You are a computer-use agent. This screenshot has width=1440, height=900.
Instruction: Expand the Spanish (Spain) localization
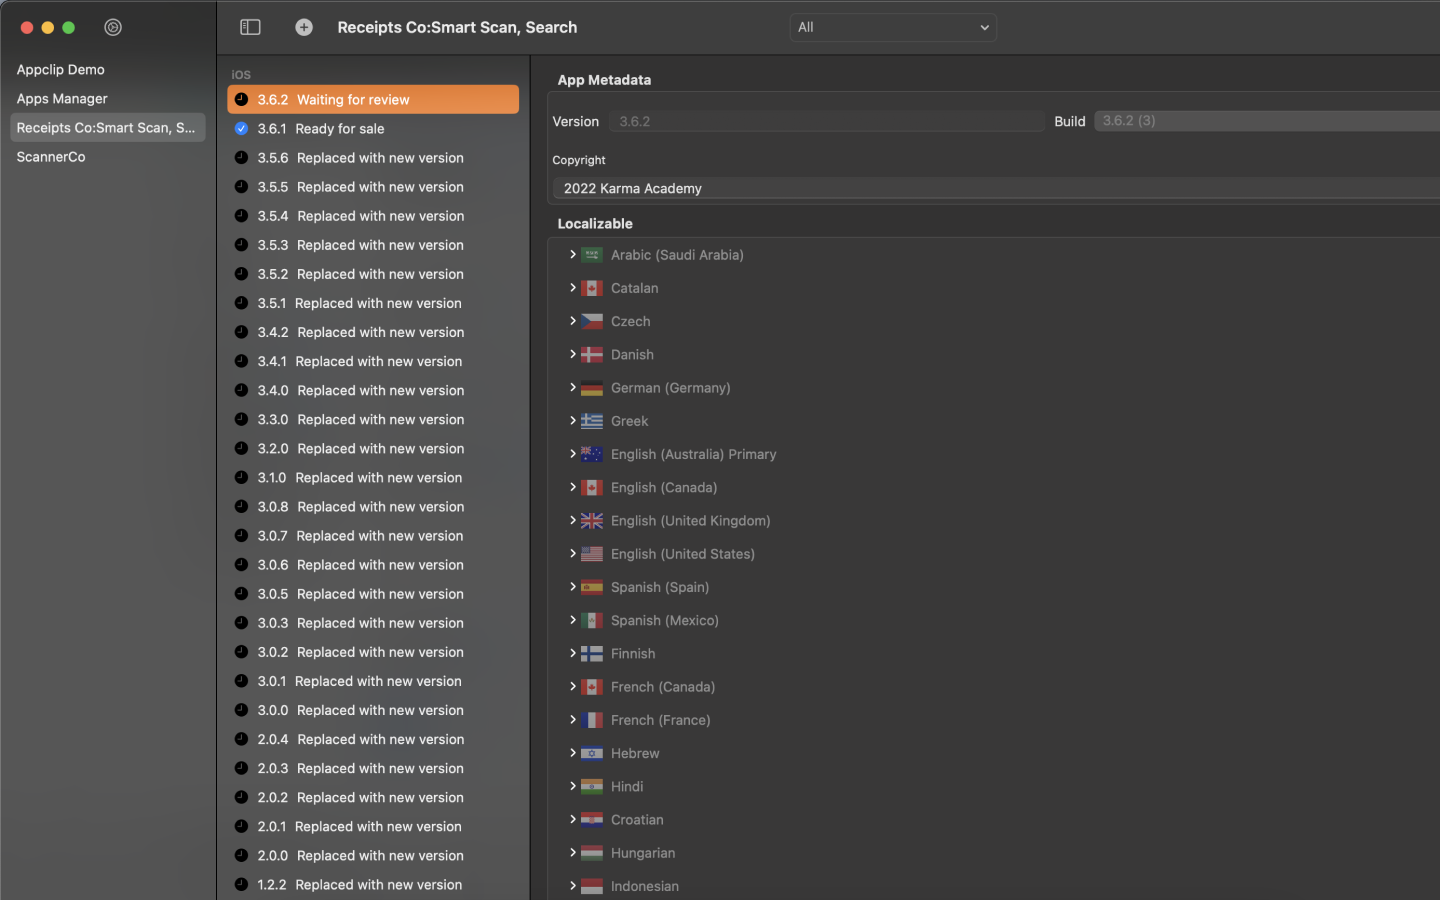(573, 586)
